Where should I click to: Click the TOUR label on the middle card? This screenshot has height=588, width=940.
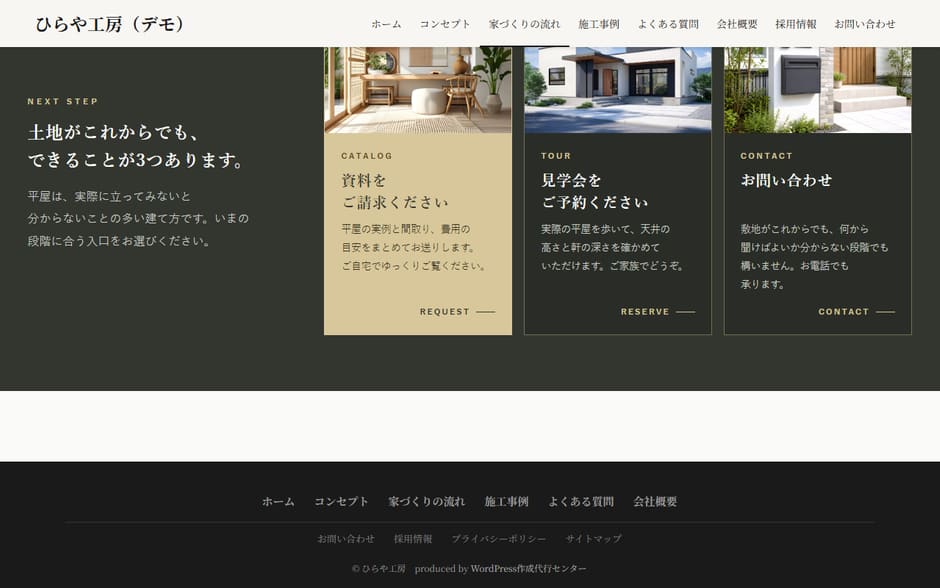[556, 156]
